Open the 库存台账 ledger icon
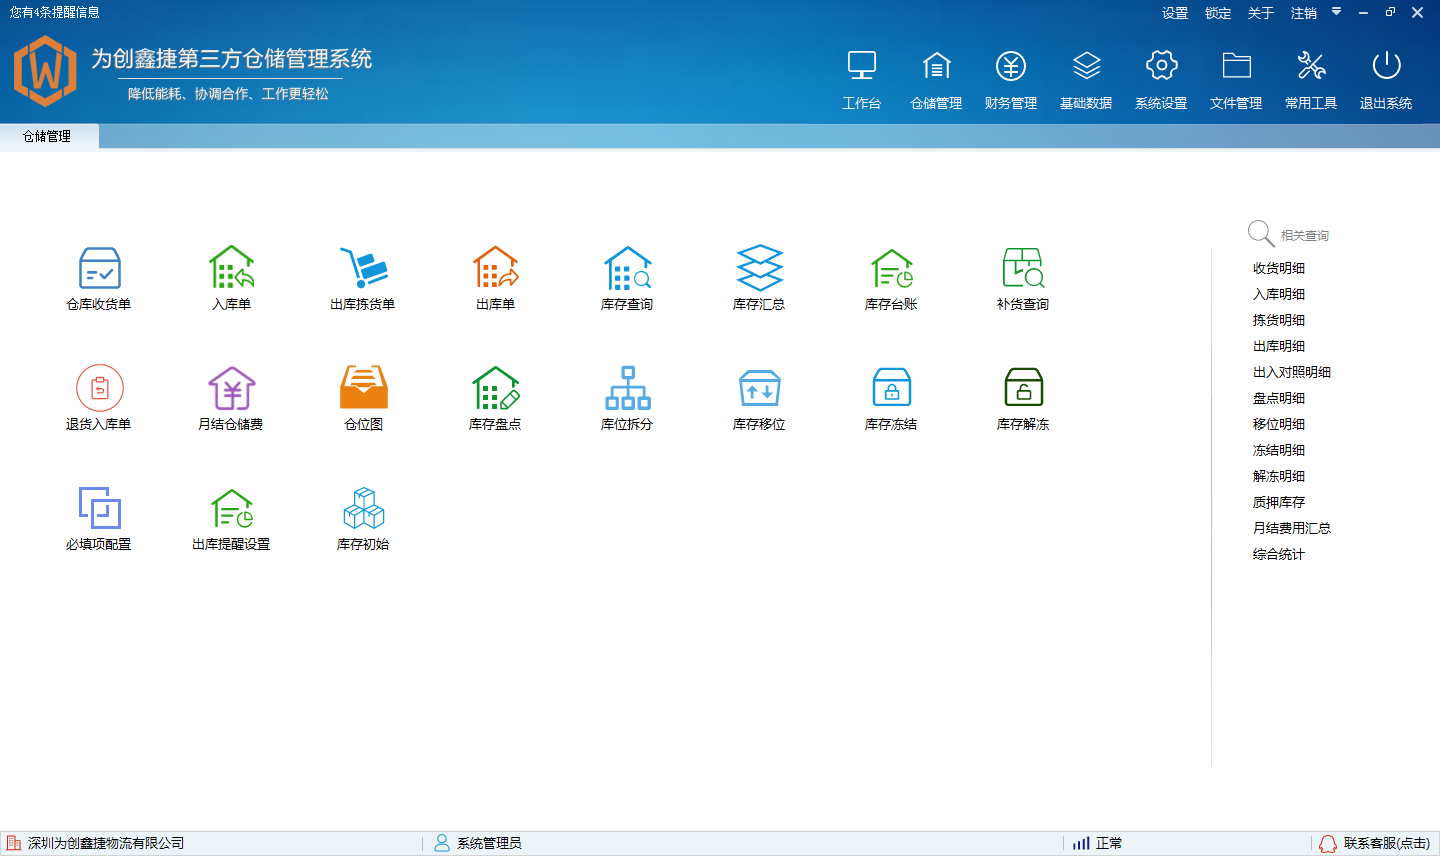This screenshot has width=1440, height=856. [892, 268]
